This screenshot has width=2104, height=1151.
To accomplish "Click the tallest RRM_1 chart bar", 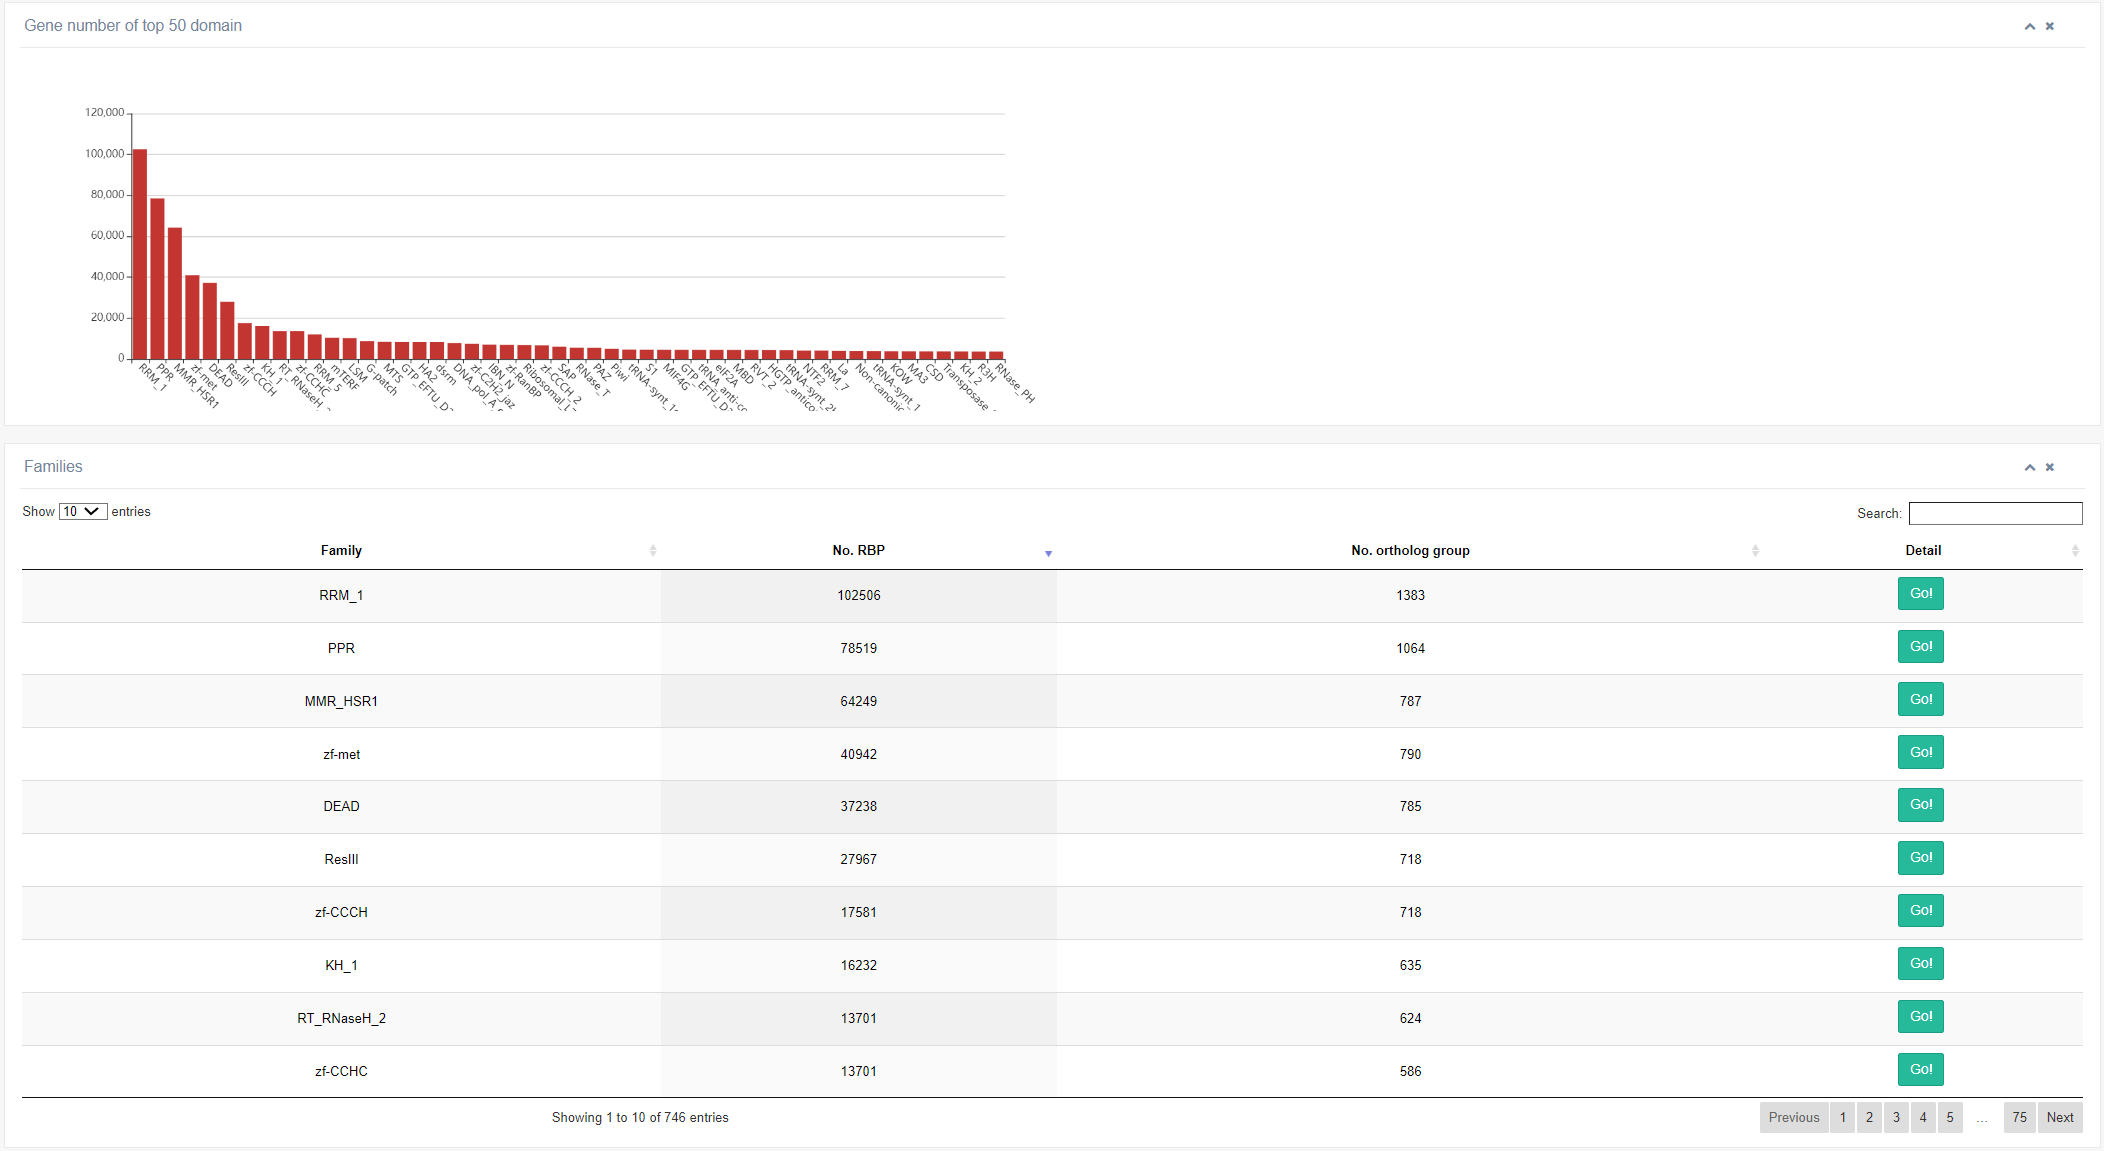I will click(140, 255).
